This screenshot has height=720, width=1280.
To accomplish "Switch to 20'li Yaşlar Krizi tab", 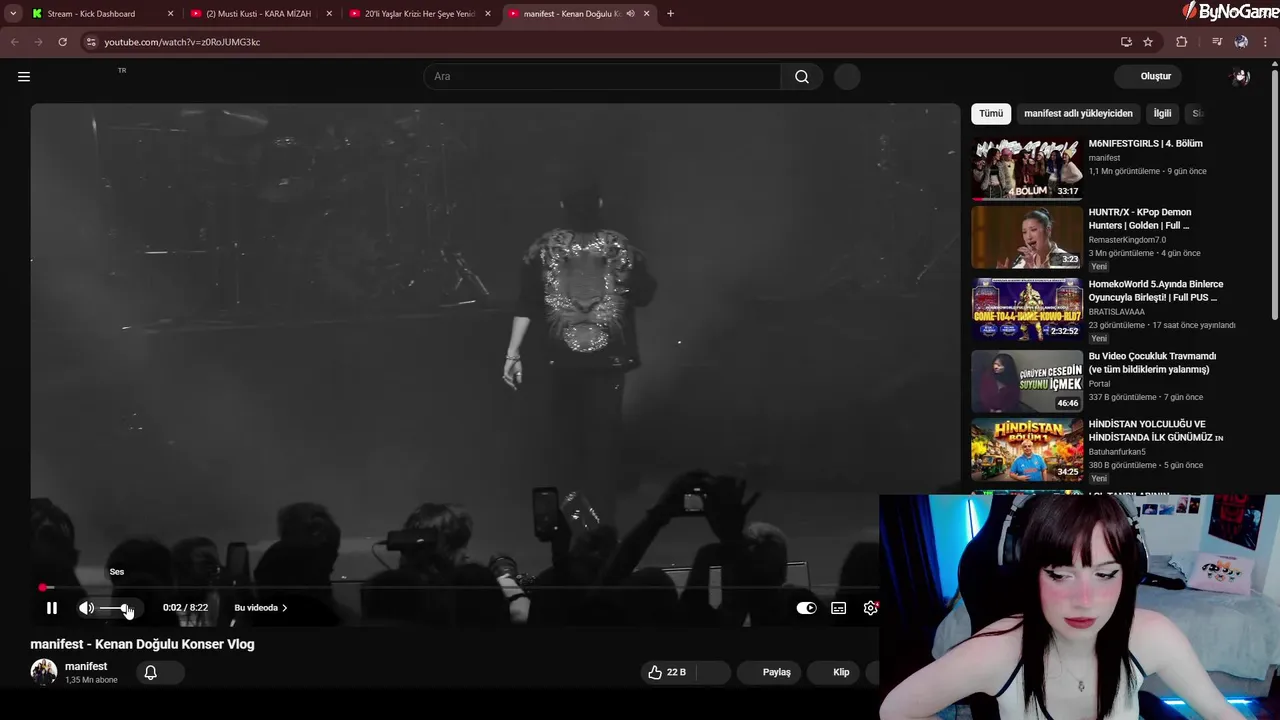I will (x=419, y=14).
